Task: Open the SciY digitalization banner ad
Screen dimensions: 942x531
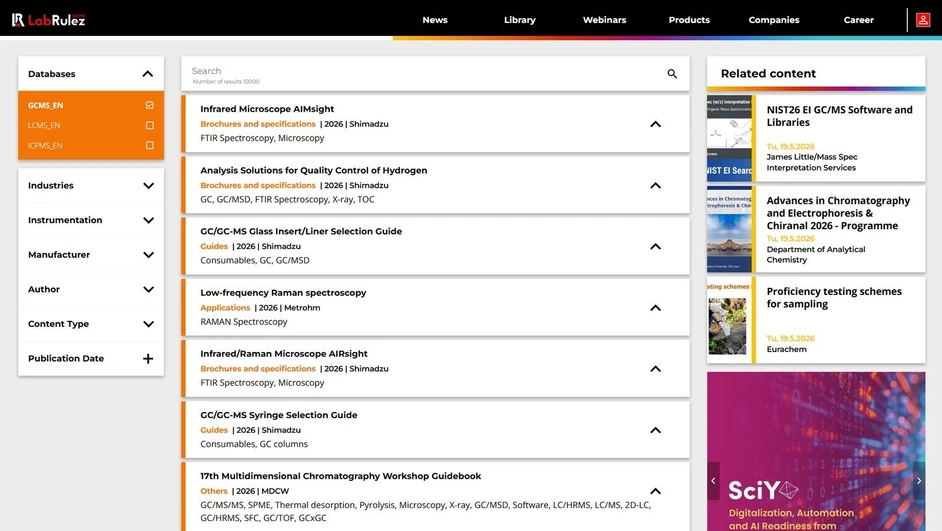Action: pyautogui.click(x=816, y=451)
